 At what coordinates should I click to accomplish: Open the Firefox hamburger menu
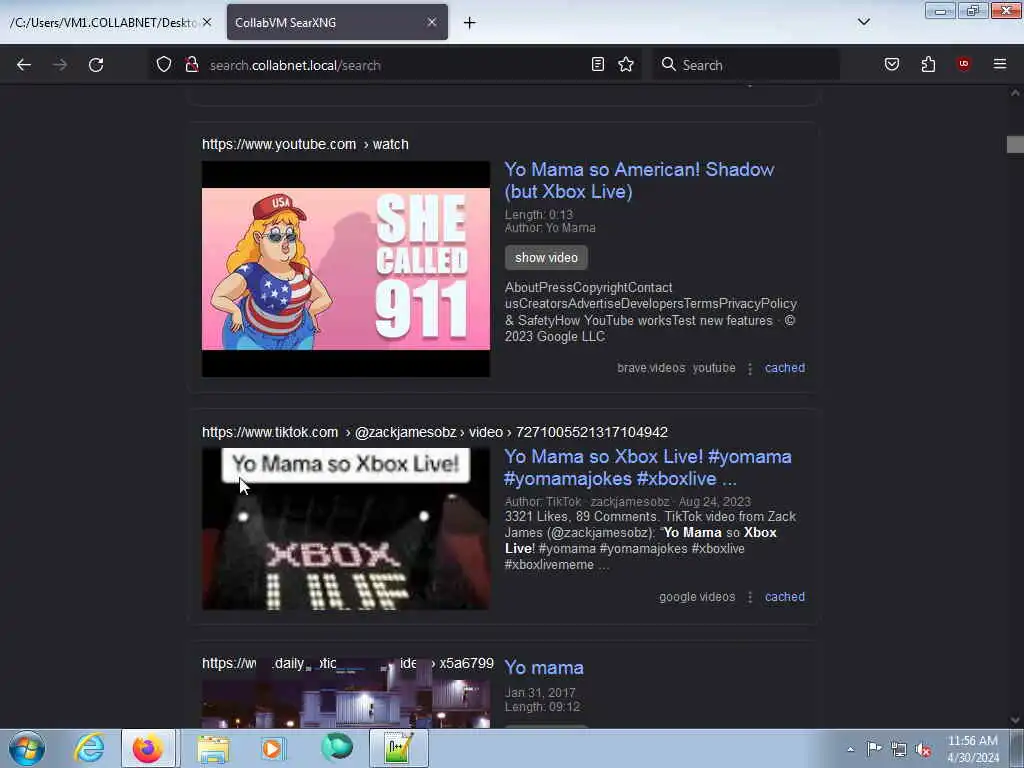click(1000, 64)
